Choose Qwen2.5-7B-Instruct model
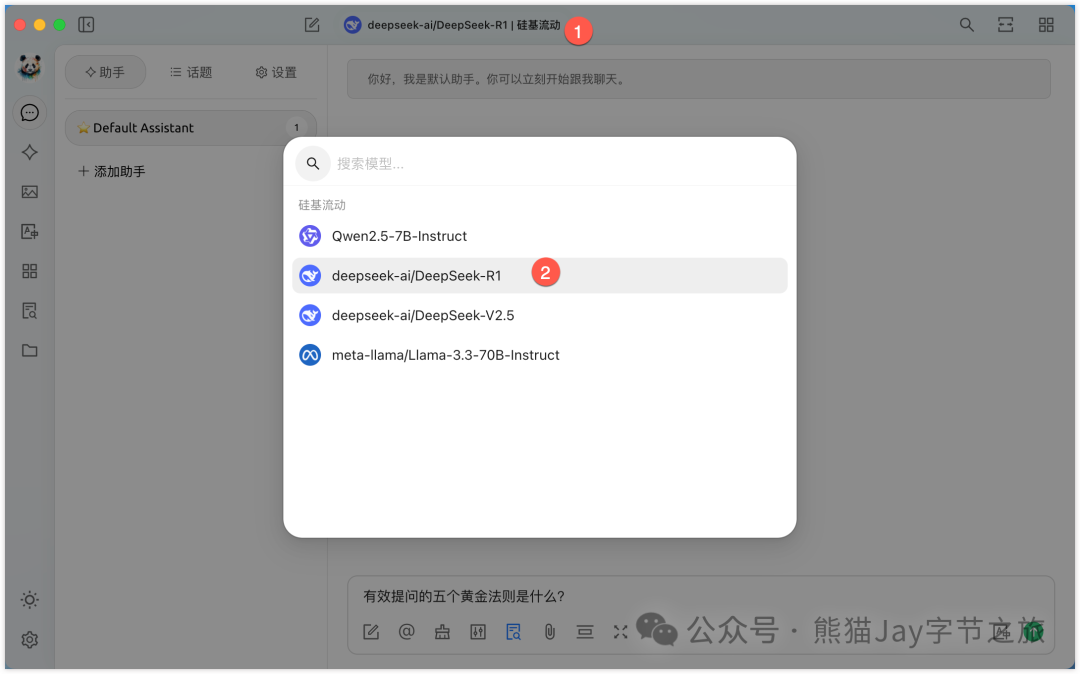Image resolution: width=1080 pixels, height=674 pixels. click(x=539, y=236)
